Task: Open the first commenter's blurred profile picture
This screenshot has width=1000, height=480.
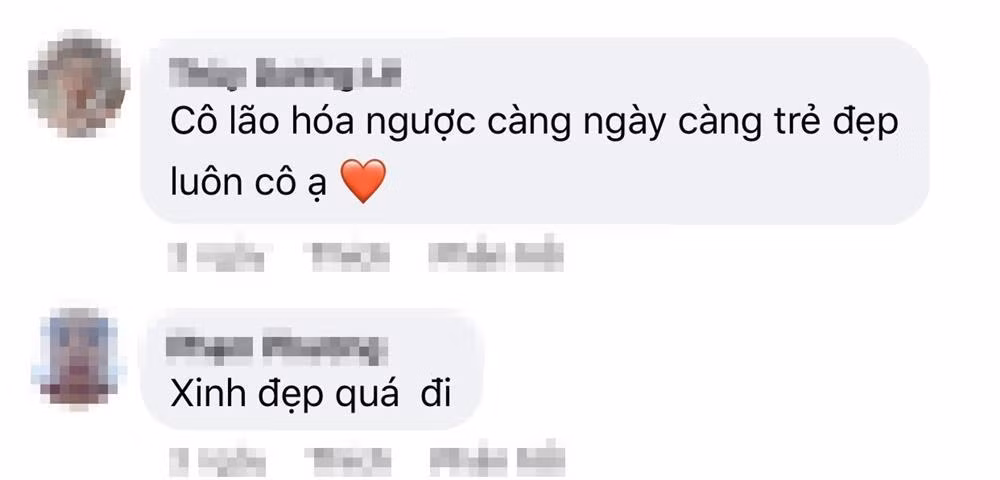Action: coord(79,87)
